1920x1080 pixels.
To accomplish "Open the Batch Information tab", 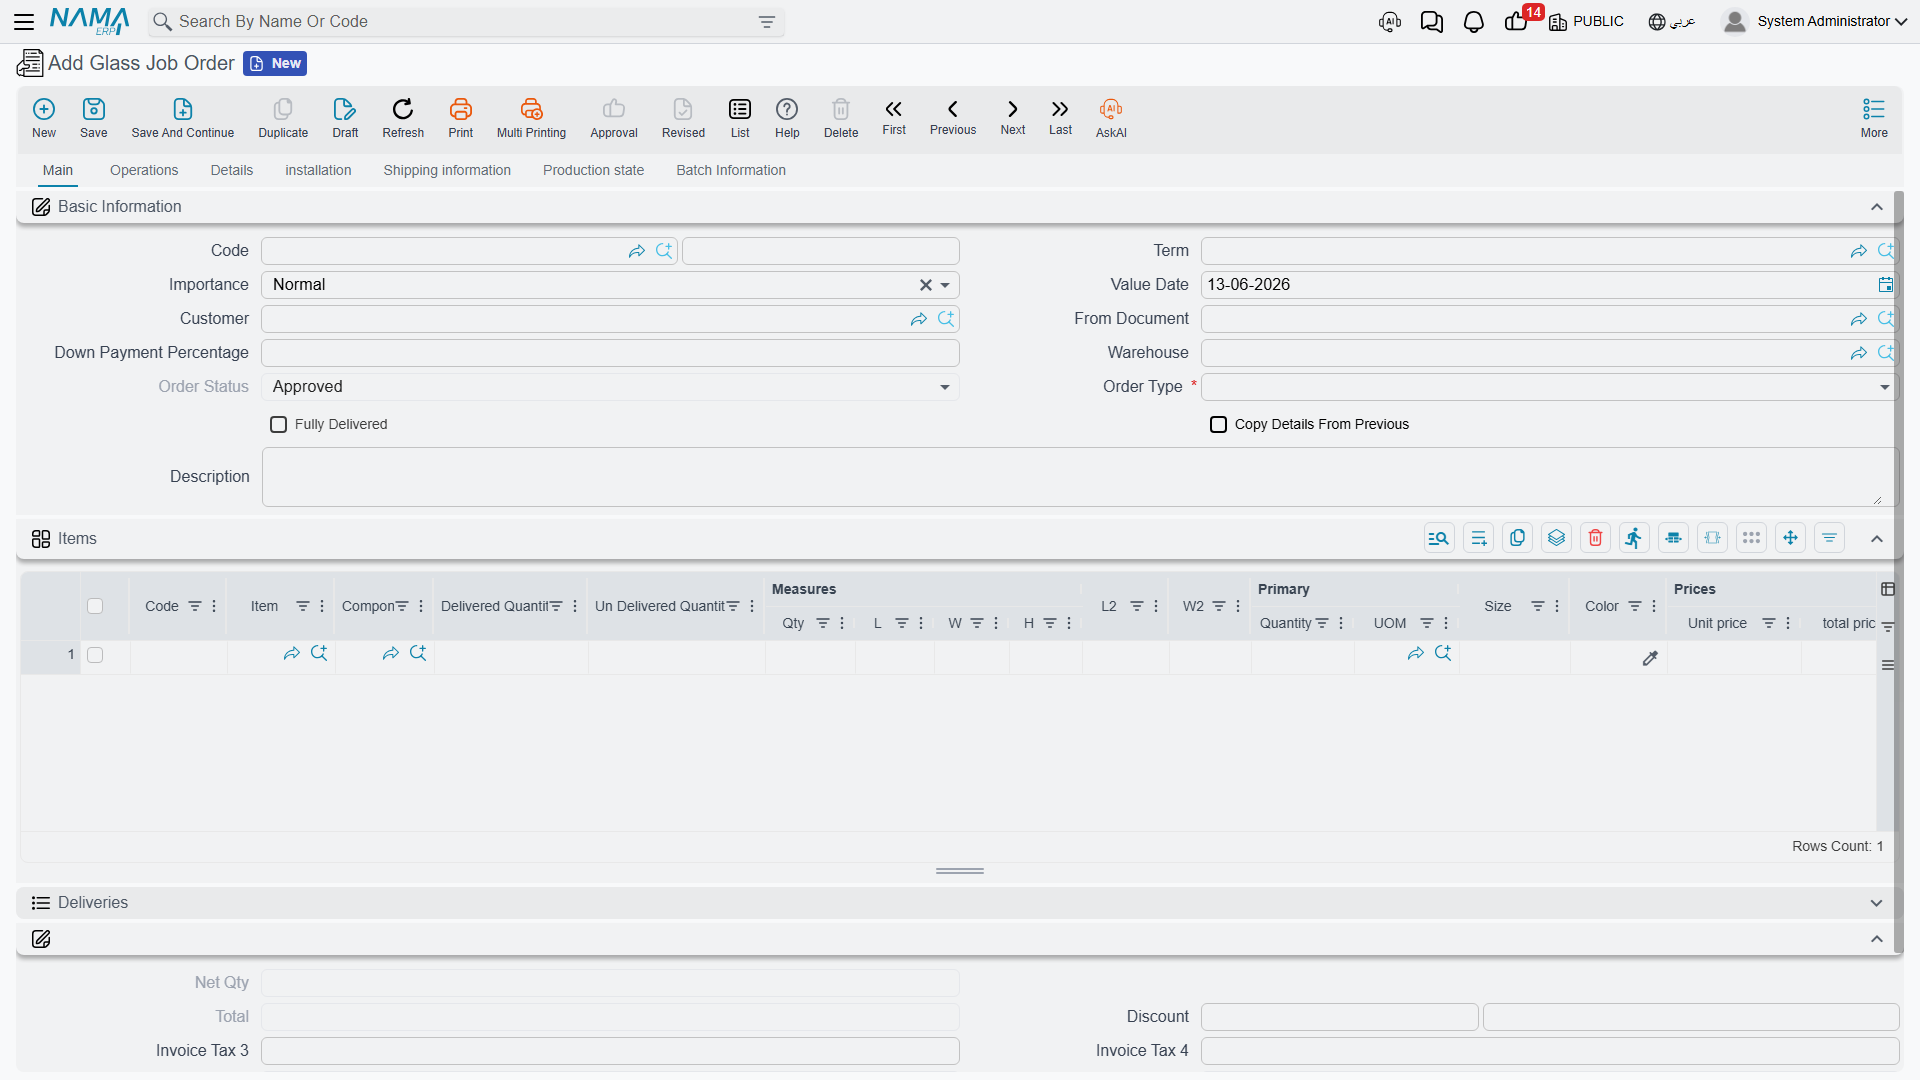I will pyautogui.click(x=731, y=170).
